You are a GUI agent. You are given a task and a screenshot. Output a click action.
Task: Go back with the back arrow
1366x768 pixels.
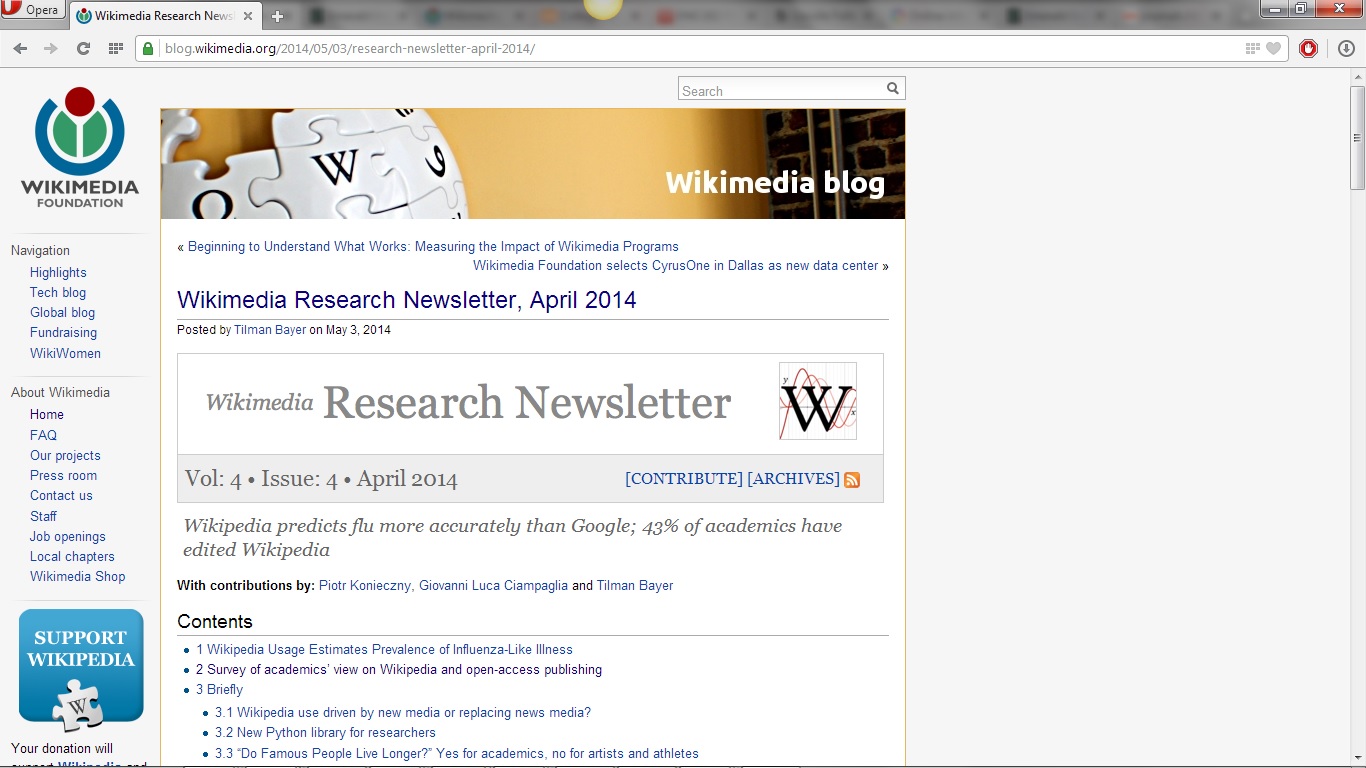(x=20, y=48)
